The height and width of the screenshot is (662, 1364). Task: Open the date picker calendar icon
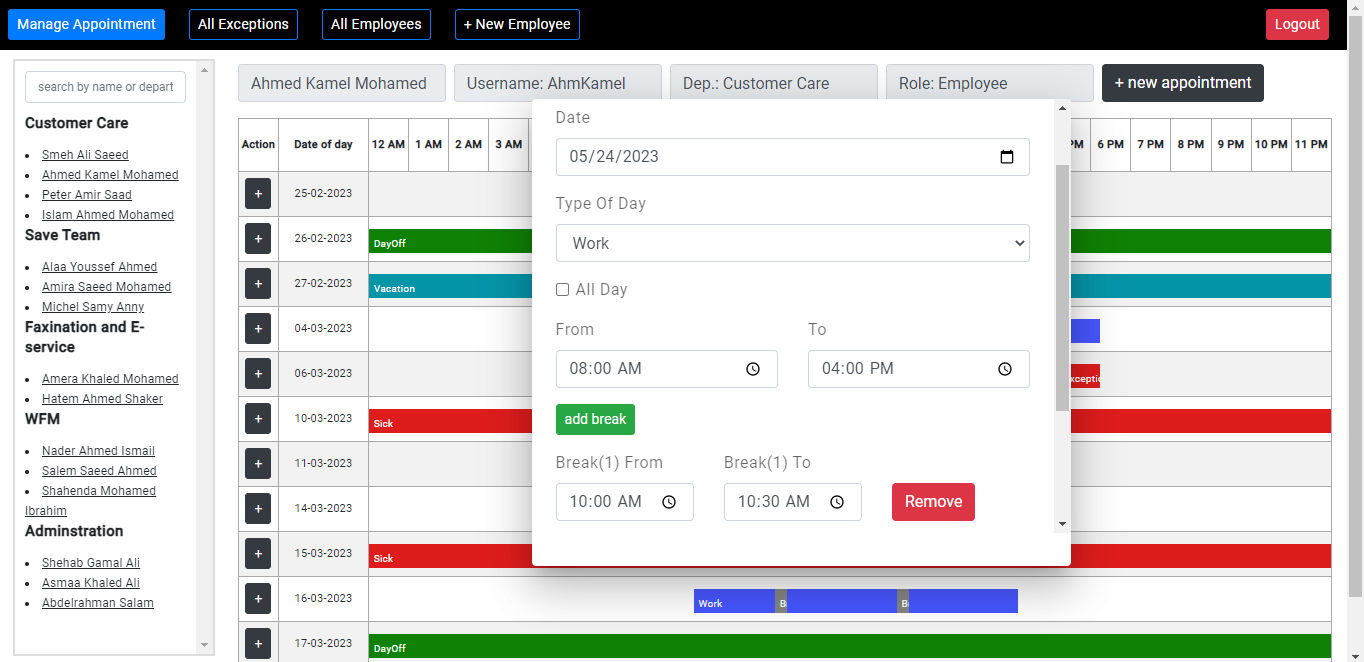tap(1007, 157)
